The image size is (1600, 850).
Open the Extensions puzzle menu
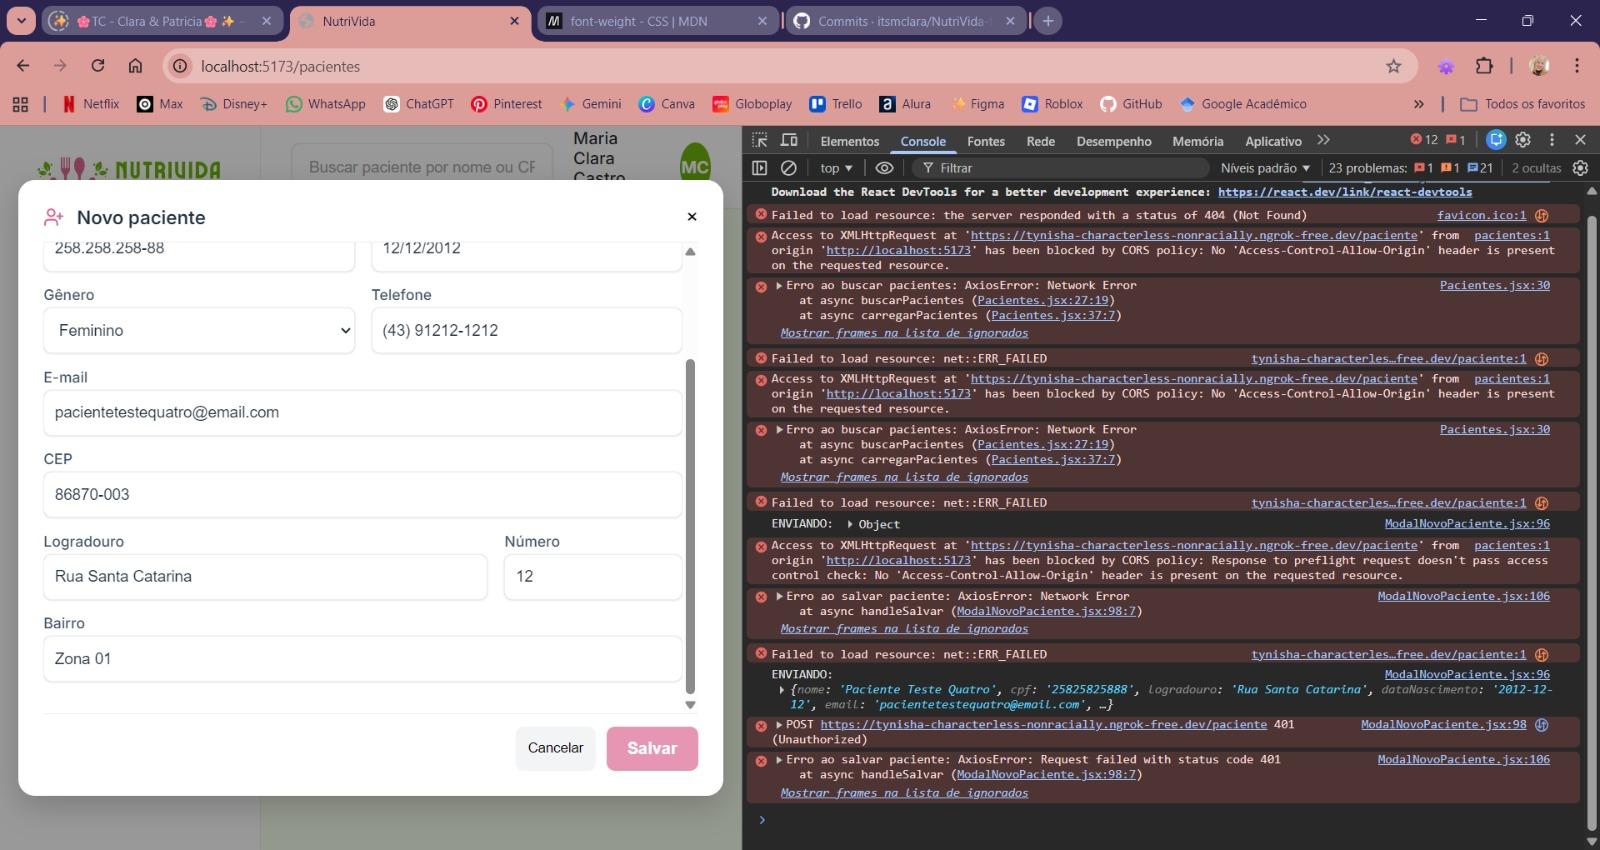(1484, 66)
